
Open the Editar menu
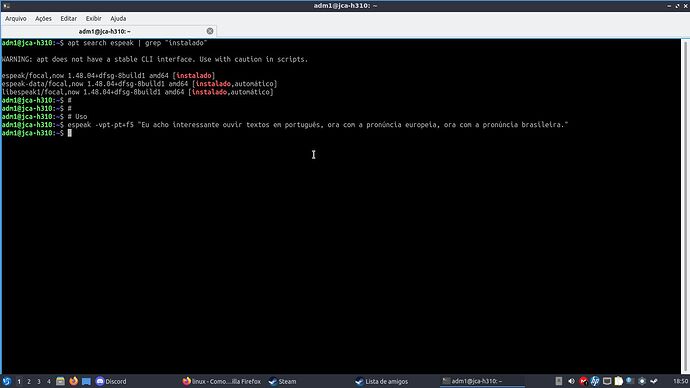pyautogui.click(x=68, y=18)
